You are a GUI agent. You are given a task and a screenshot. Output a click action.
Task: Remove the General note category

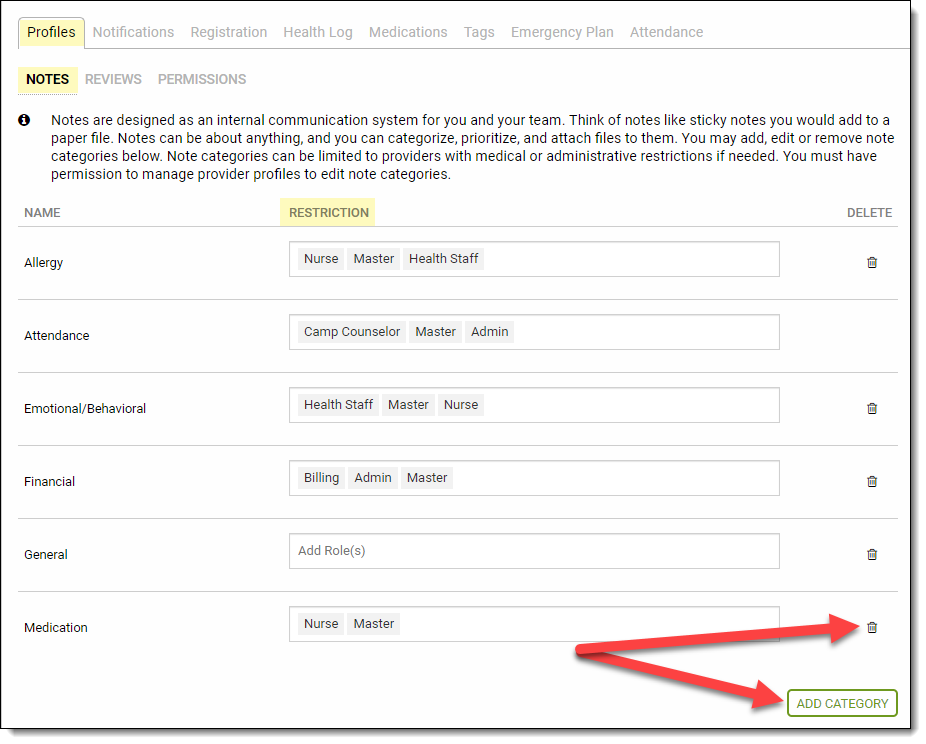click(x=872, y=554)
